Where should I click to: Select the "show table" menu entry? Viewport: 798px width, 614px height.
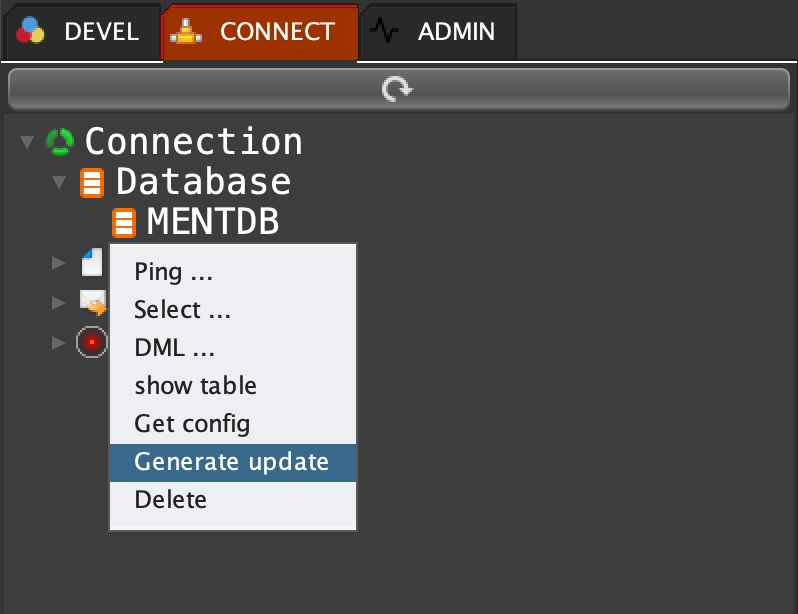point(196,386)
